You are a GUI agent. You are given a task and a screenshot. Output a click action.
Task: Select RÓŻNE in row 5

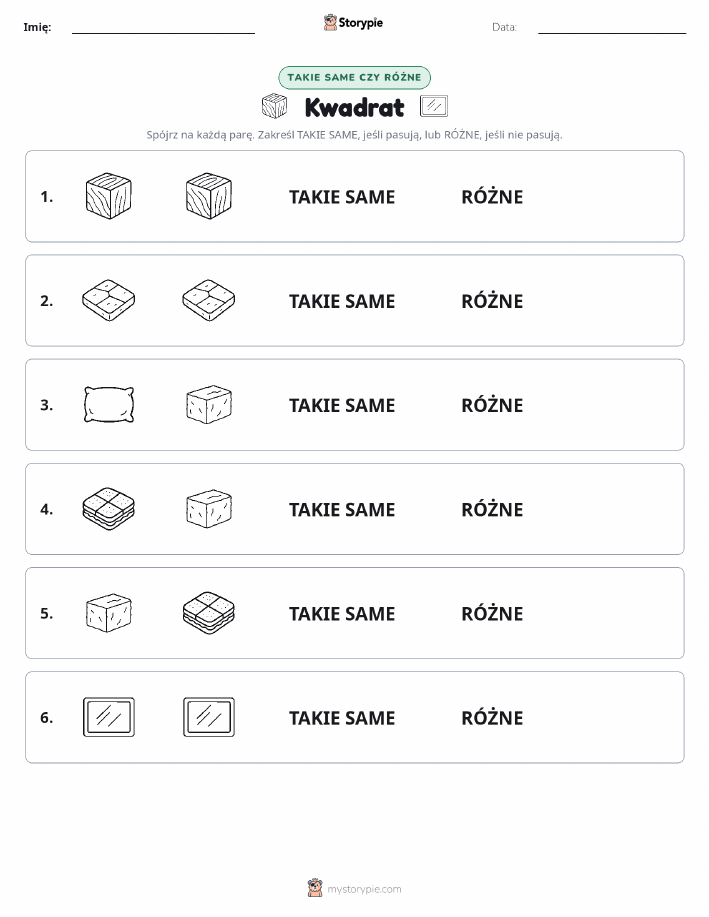point(492,613)
